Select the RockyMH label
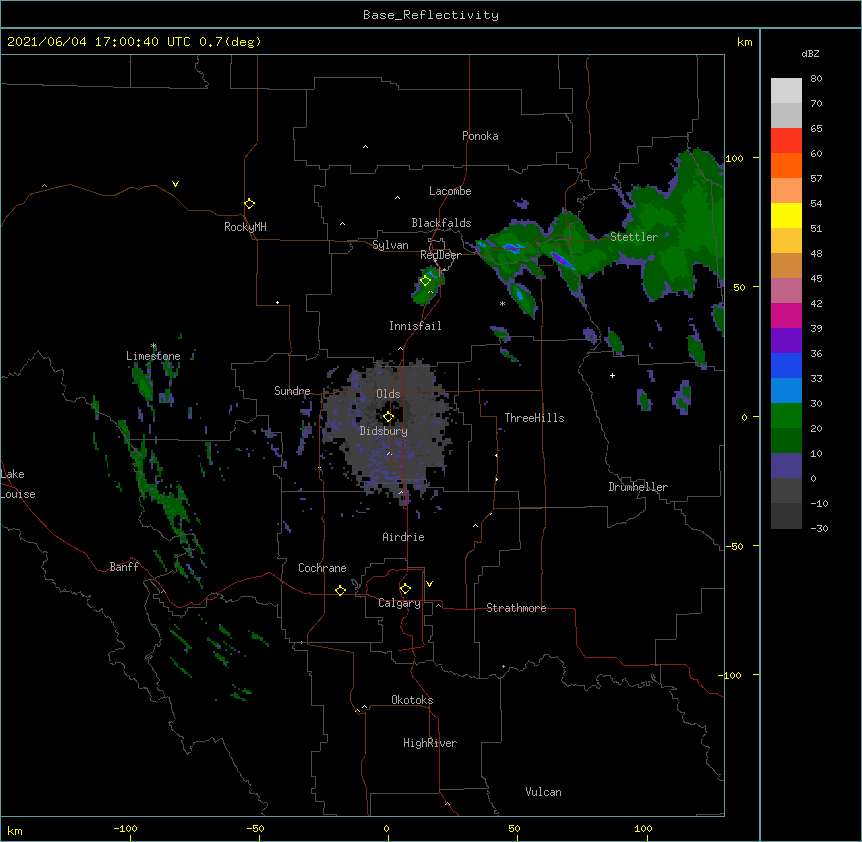The image size is (862, 842). (245, 227)
